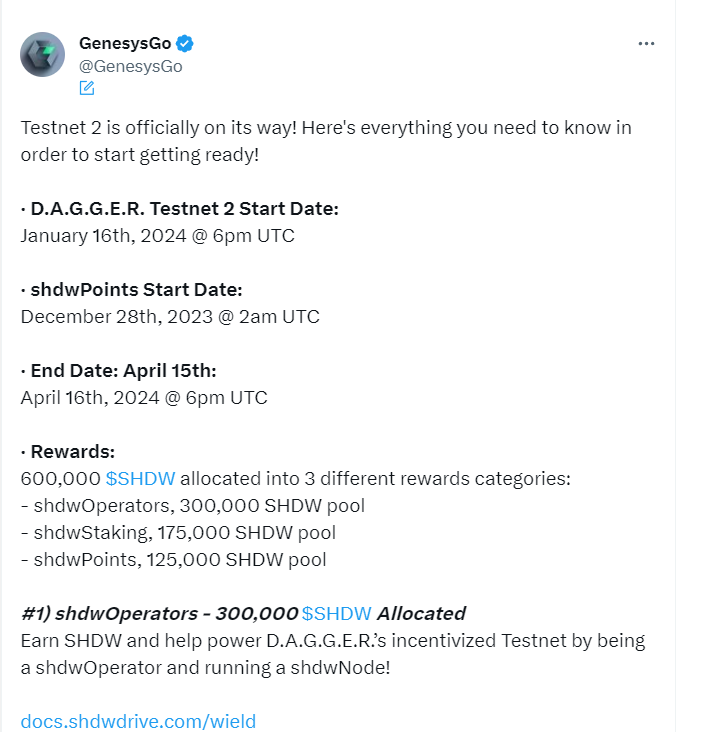Image resolution: width=706 pixels, height=732 pixels.
Task: Click the blue verified badge
Action: [185, 44]
